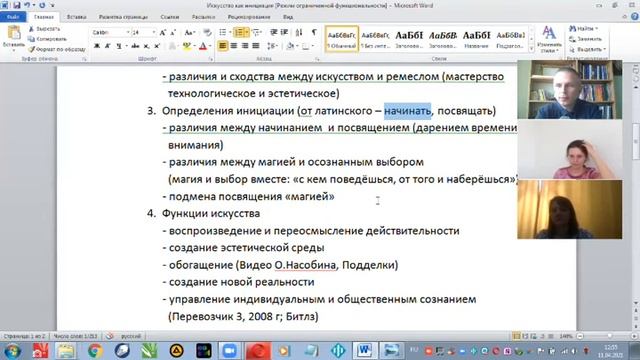Open the Calibri font name dropdown

pos(128,32)
